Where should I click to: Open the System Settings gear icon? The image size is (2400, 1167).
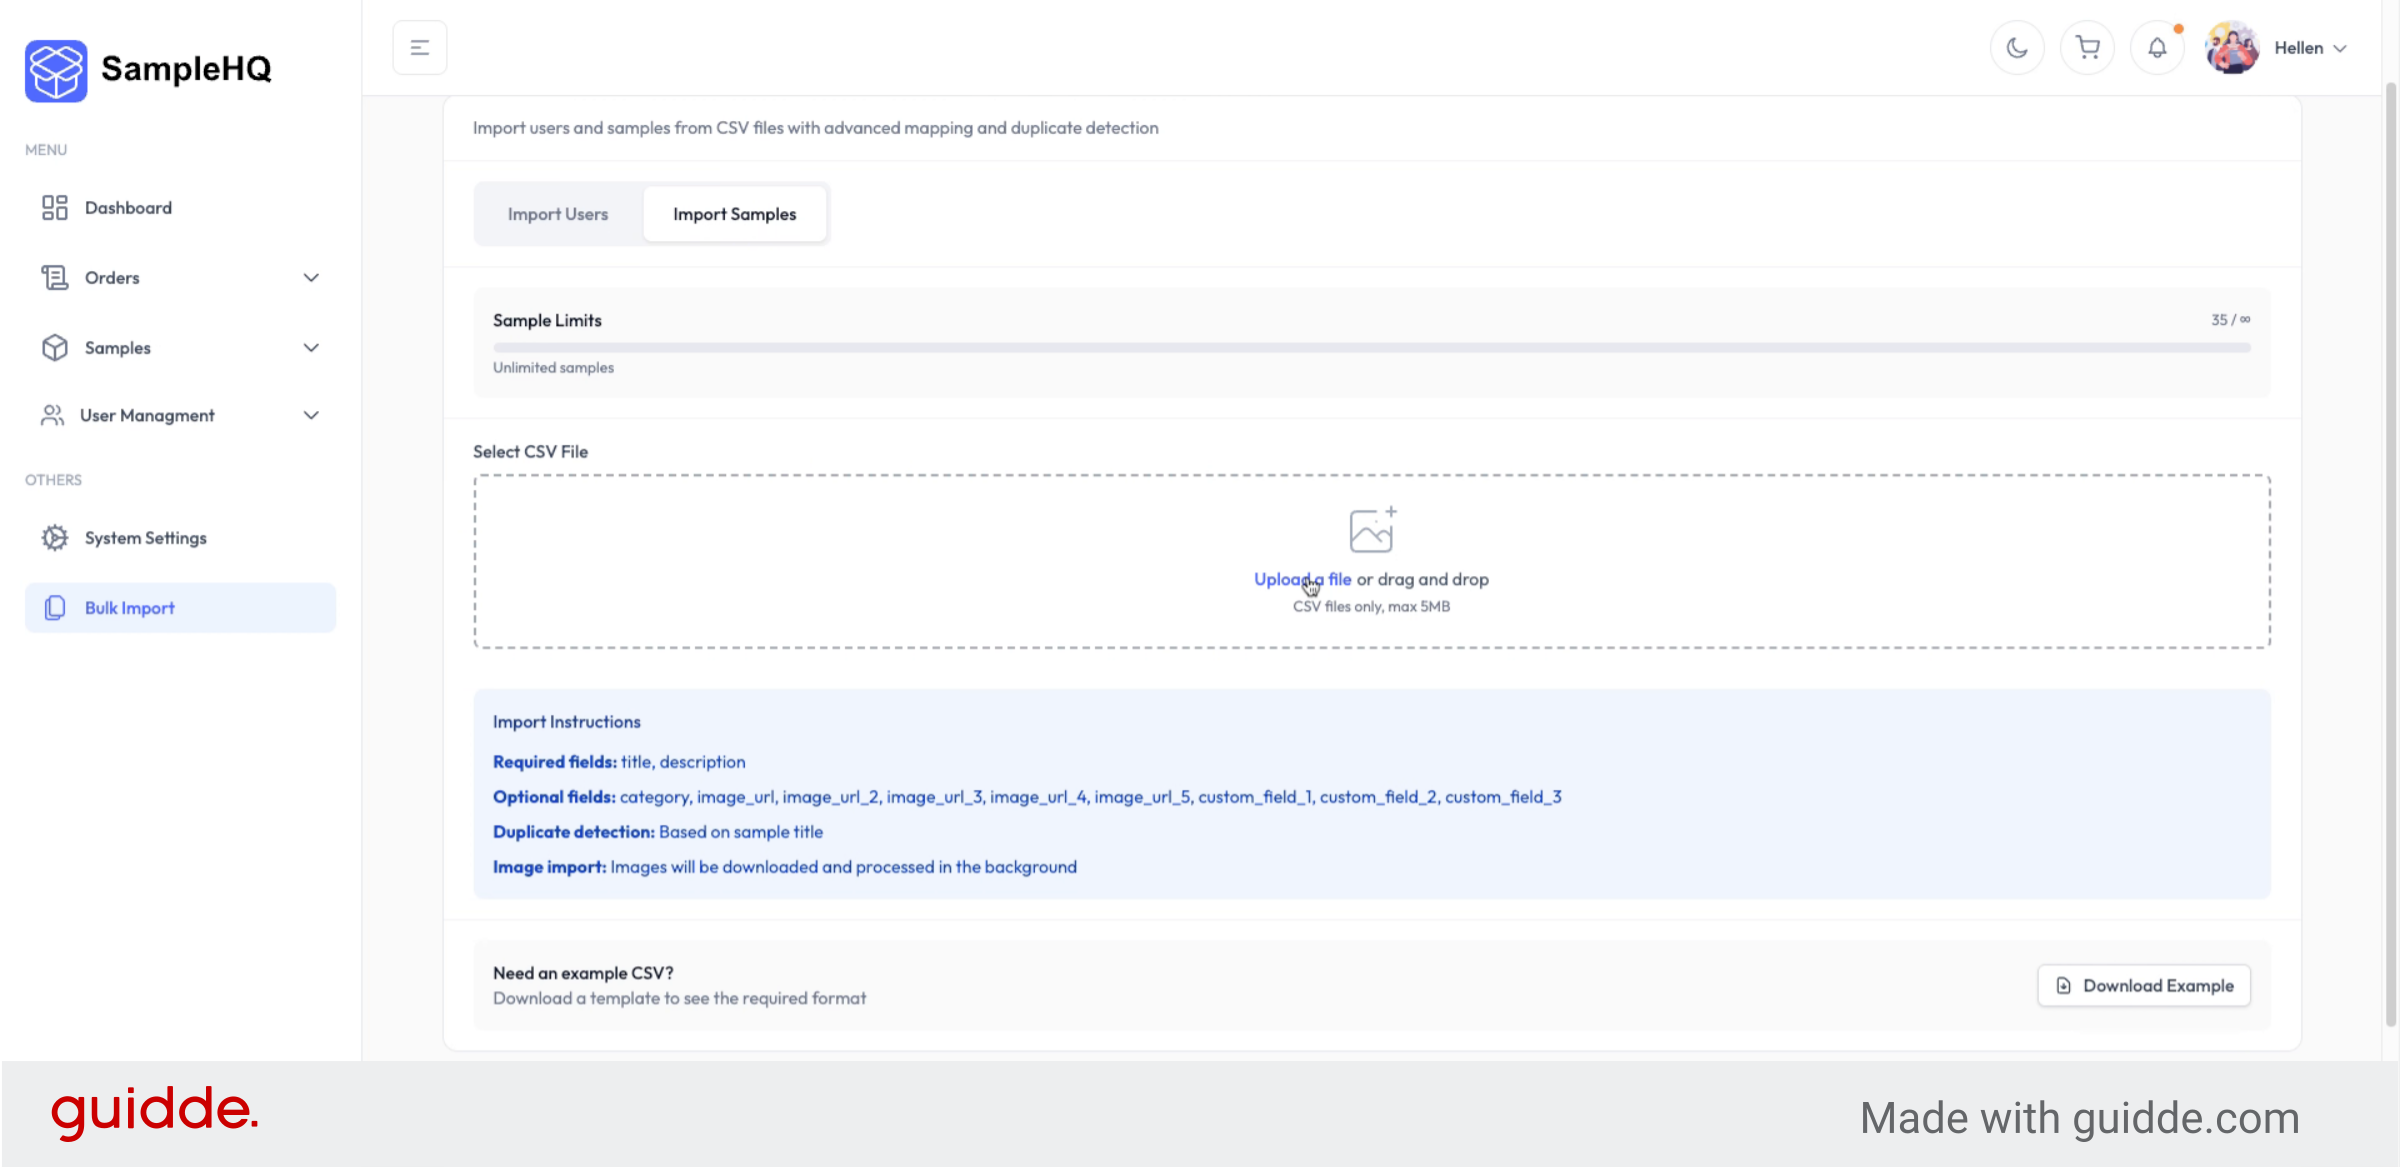pyautogui.click(x=55, y=537)
